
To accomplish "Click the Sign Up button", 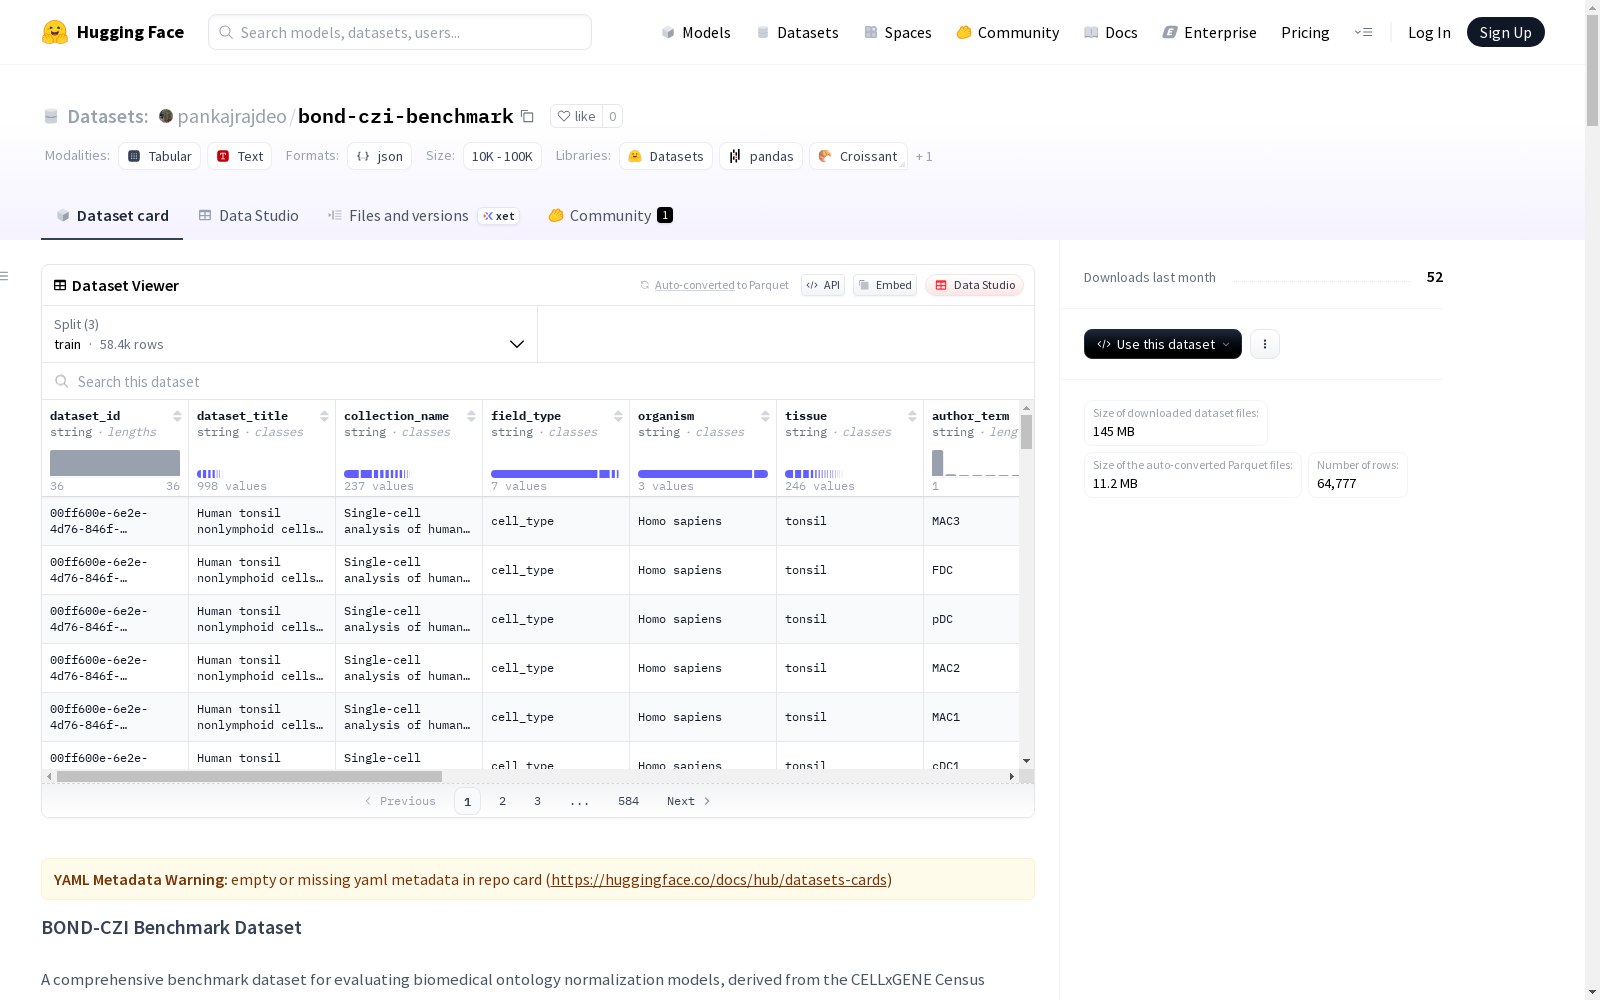I will tap(1505, 32).
